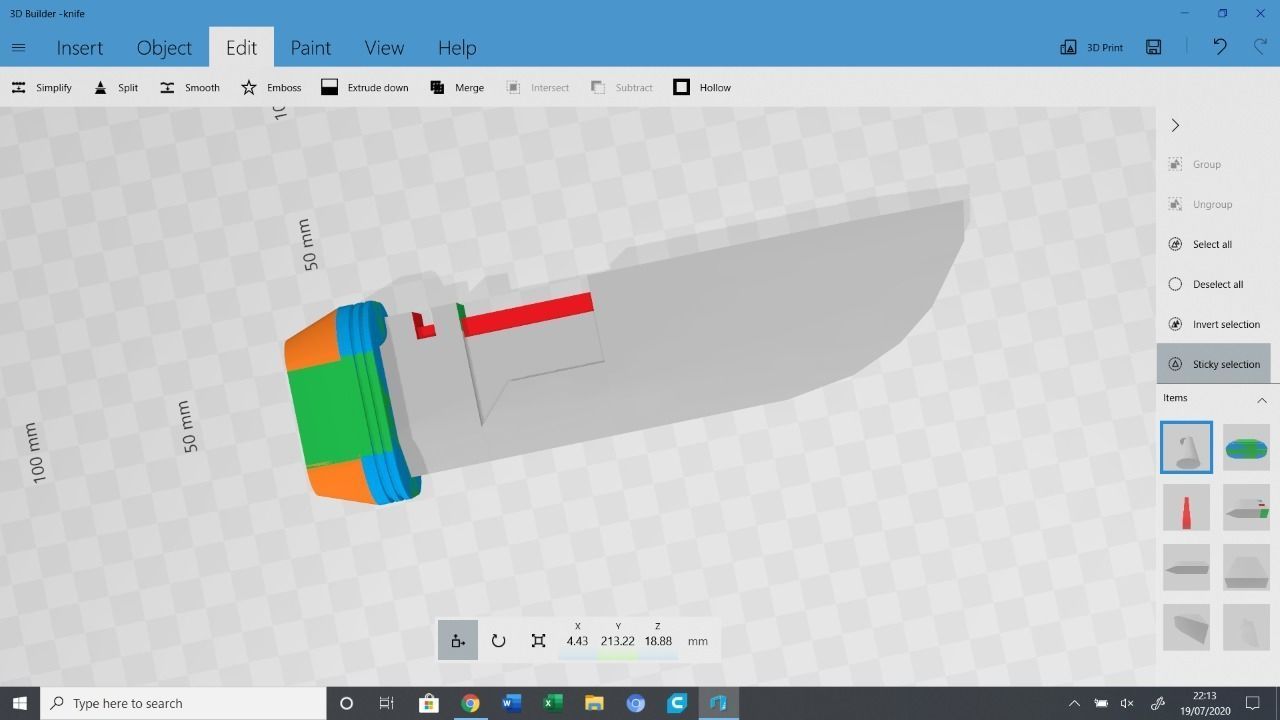
Task: Open Word from the taskbar
Action: tap(511, 703)
